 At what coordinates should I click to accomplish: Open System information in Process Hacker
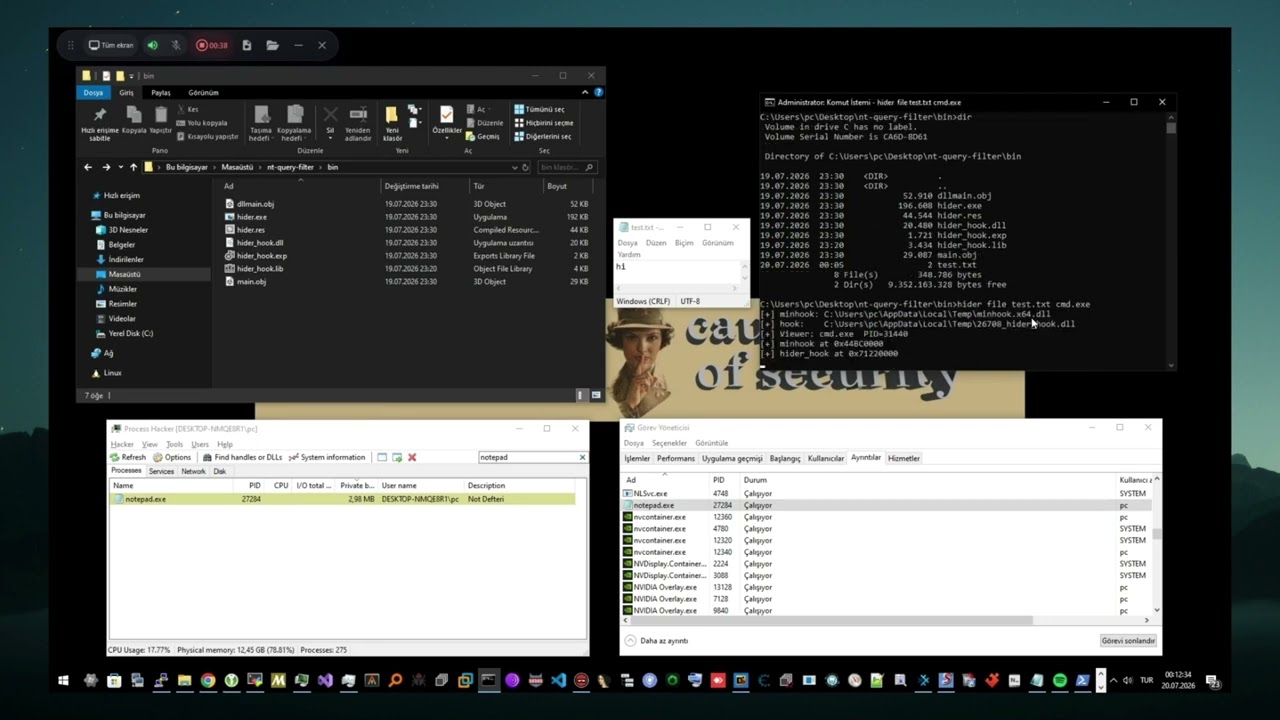pos(327,457)
